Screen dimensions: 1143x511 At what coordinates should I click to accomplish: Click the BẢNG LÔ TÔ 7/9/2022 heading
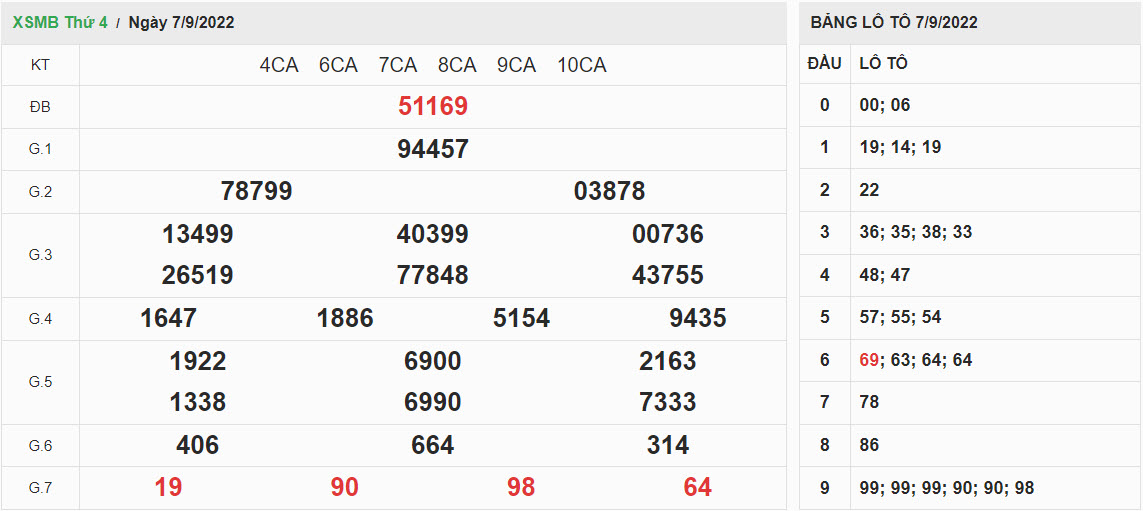[x=894, y=22]
